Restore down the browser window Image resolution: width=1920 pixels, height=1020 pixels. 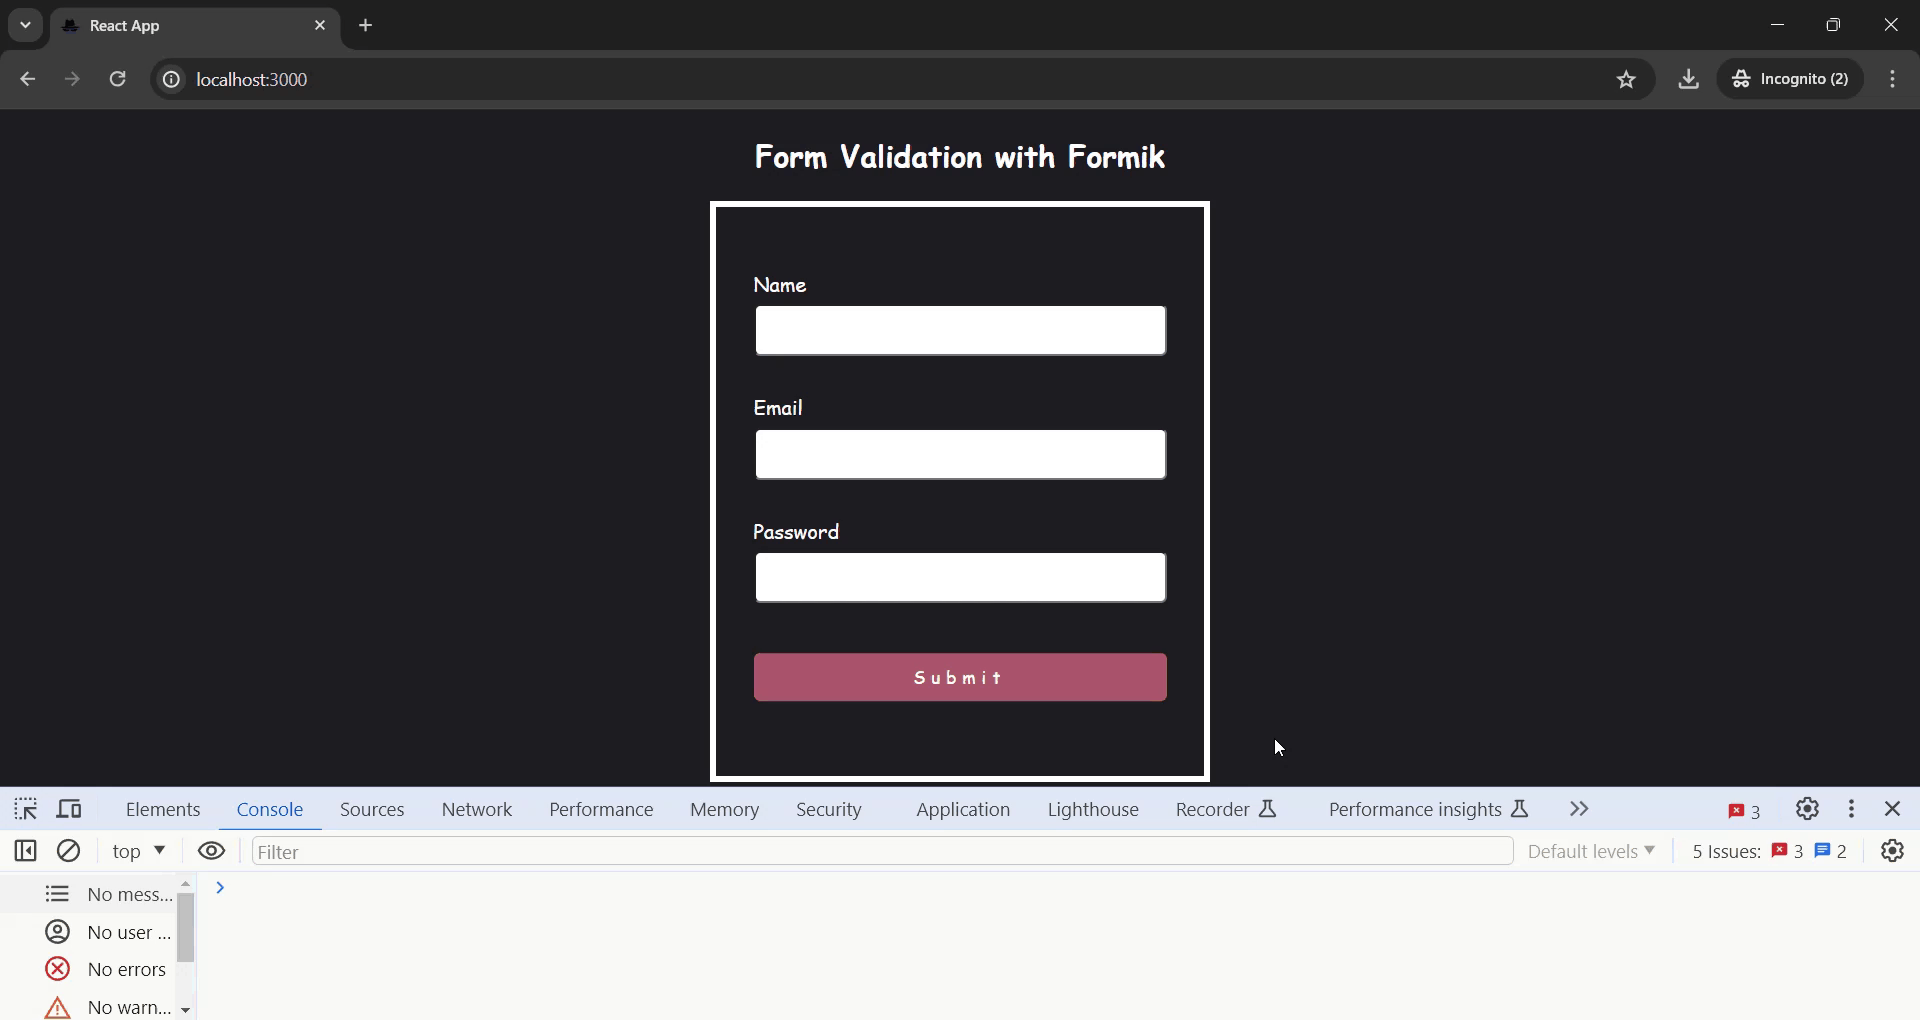1833,25
